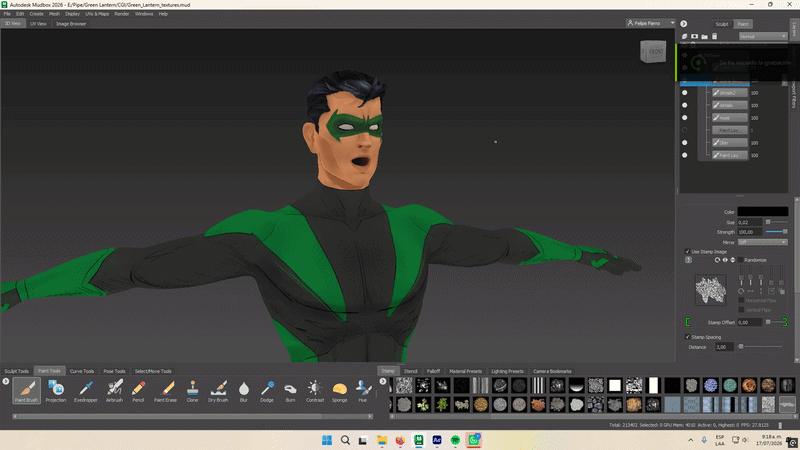This screenshot has width=800, height=450.
Task: Click the stamp vertical mirror icon
Action: 733,260
